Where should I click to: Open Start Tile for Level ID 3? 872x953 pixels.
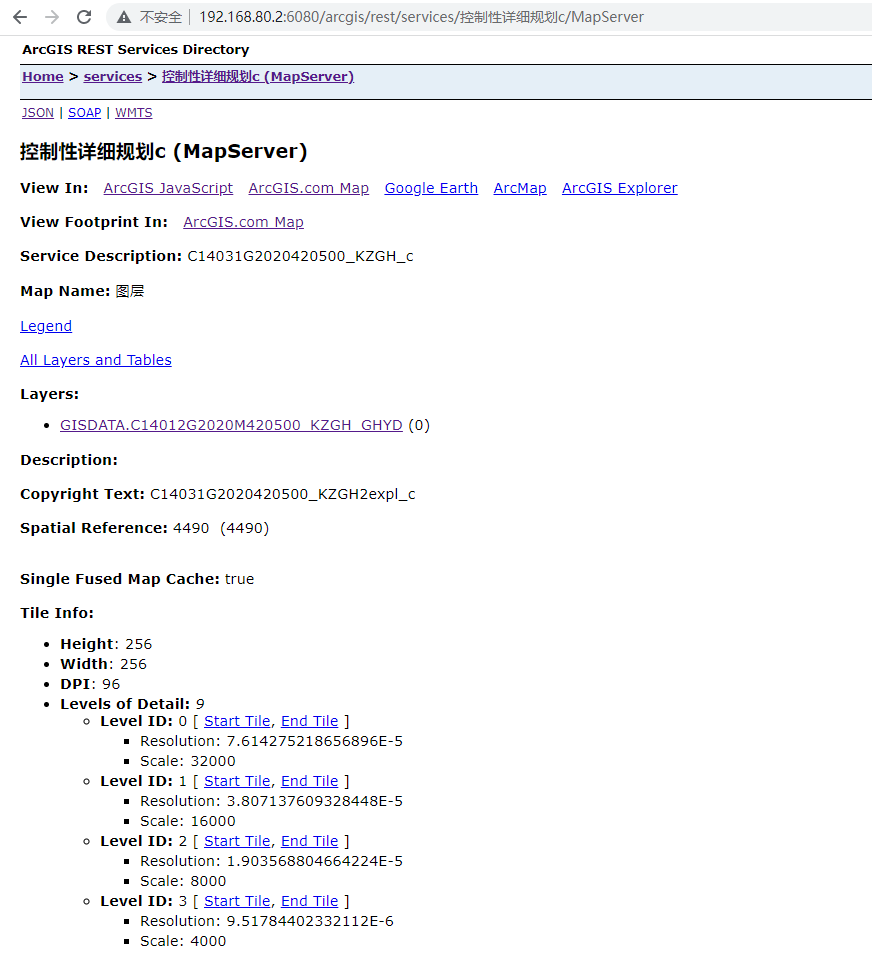(x=237, y=901)
